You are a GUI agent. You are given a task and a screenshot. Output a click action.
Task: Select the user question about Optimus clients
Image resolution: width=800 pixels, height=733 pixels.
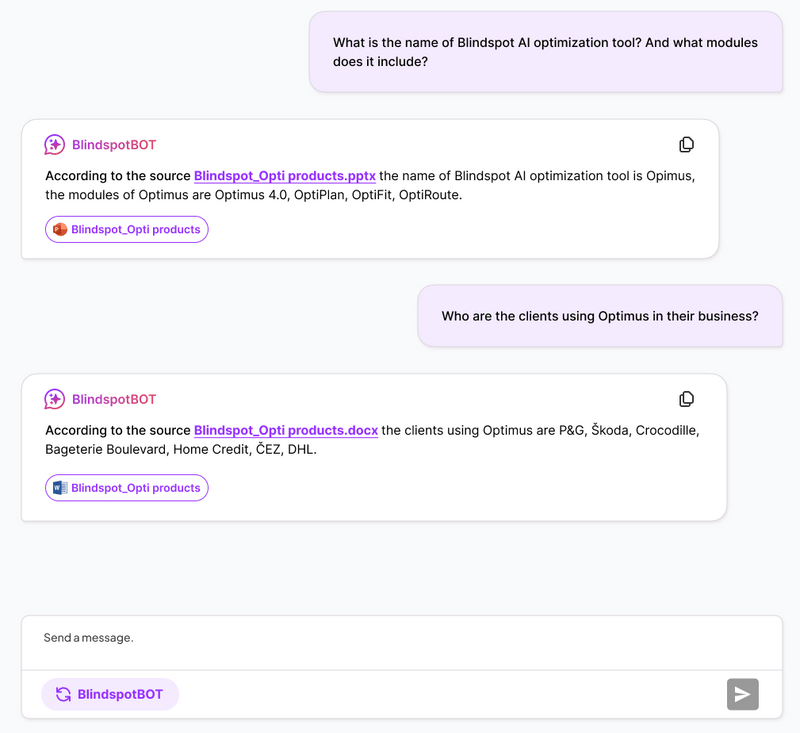pyautogui.click(x=599, y=316)
